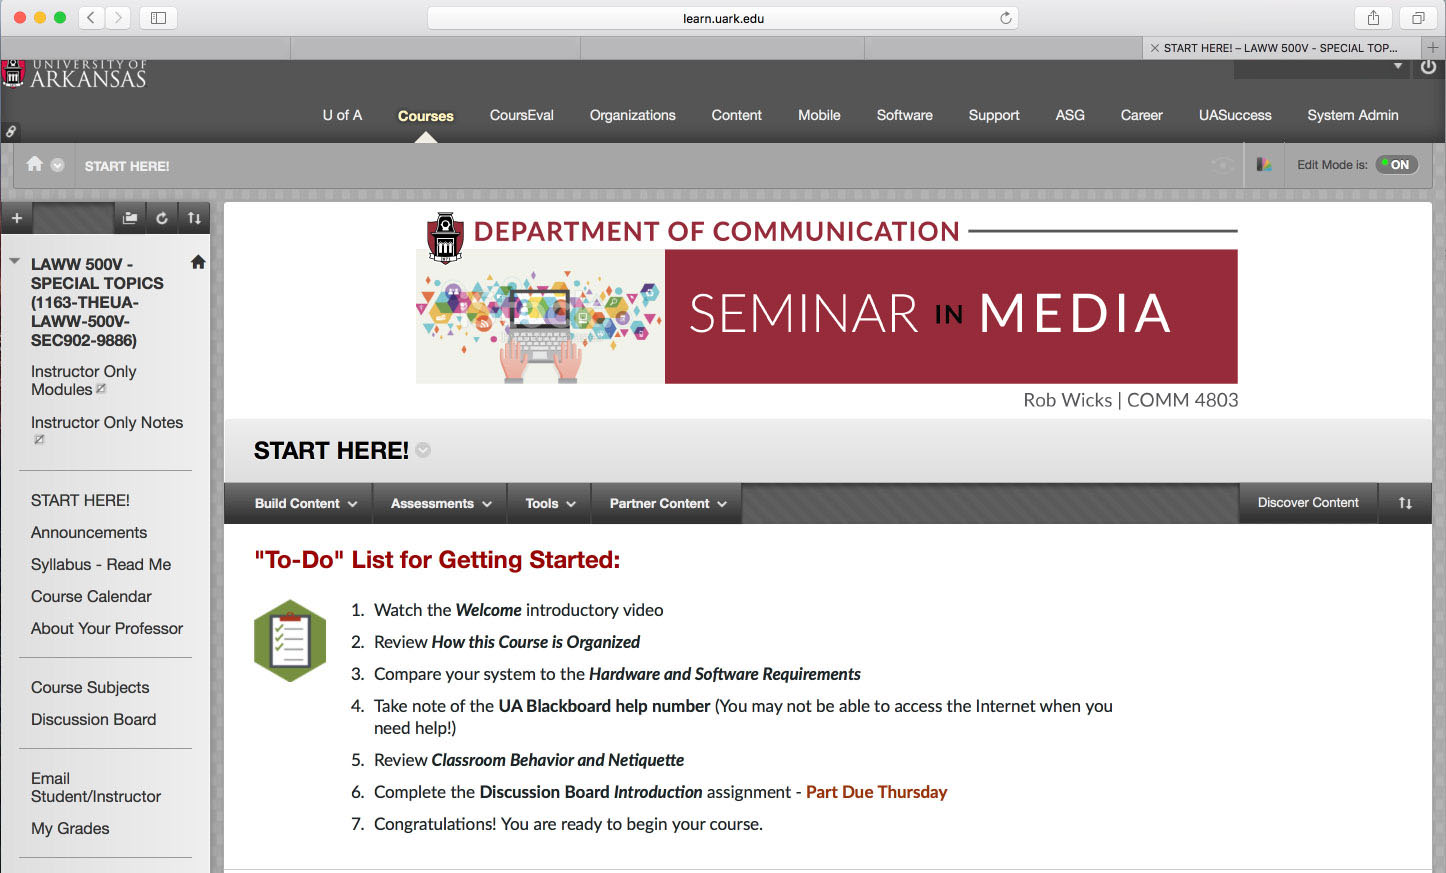Open the course theme color palette icon
The height and width of the screenshot is (873, 1446).
click(x=1264, y=165)
